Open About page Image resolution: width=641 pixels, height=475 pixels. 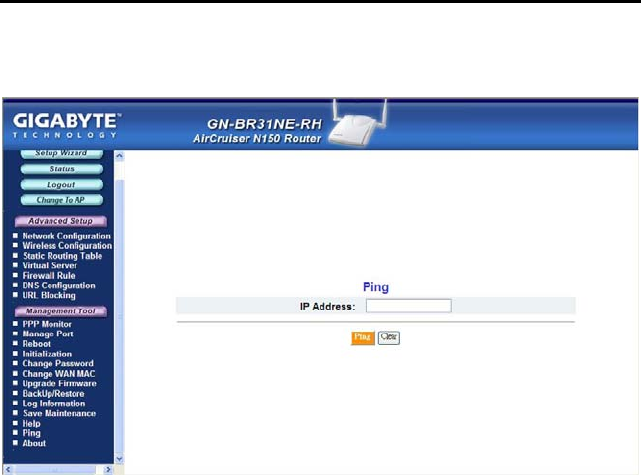click(34, 443)
